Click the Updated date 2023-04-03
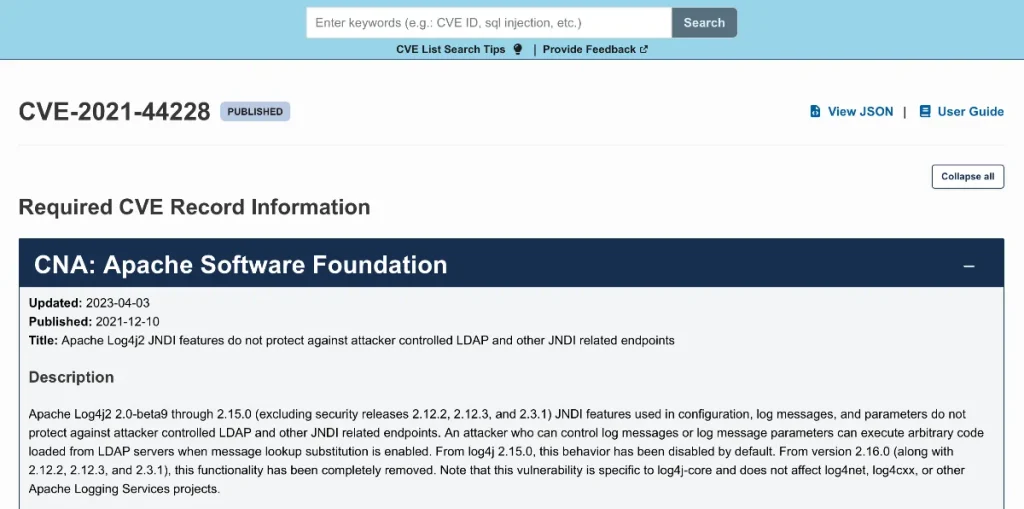 [x=118, y=303]
